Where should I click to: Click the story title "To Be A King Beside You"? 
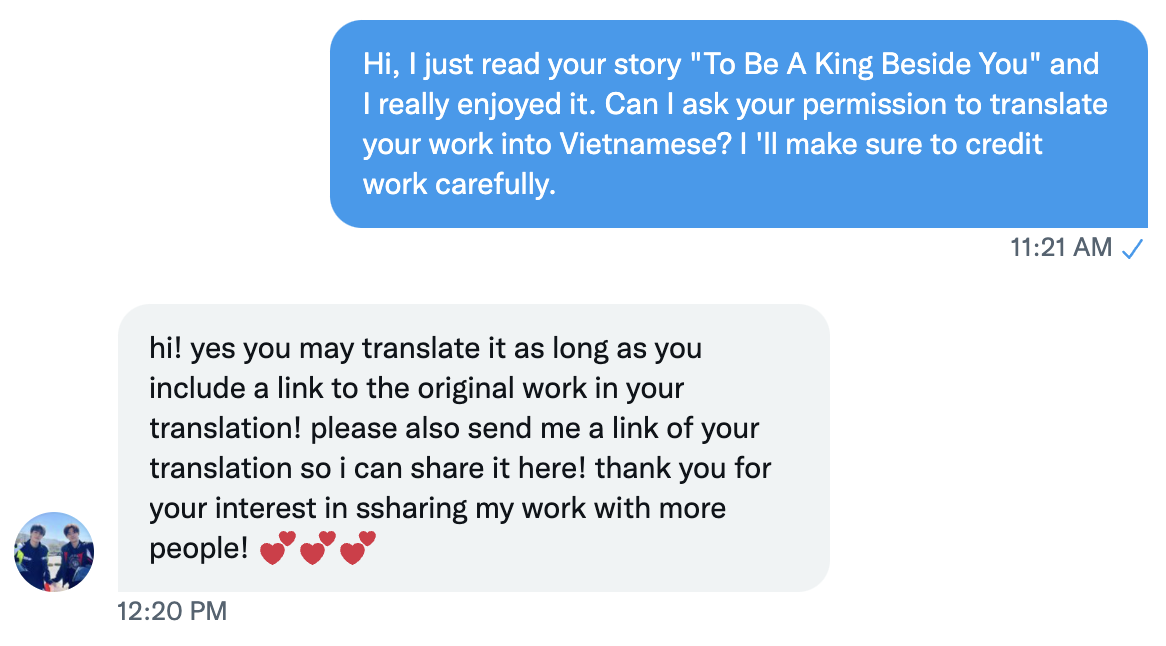tap(858, 65)
